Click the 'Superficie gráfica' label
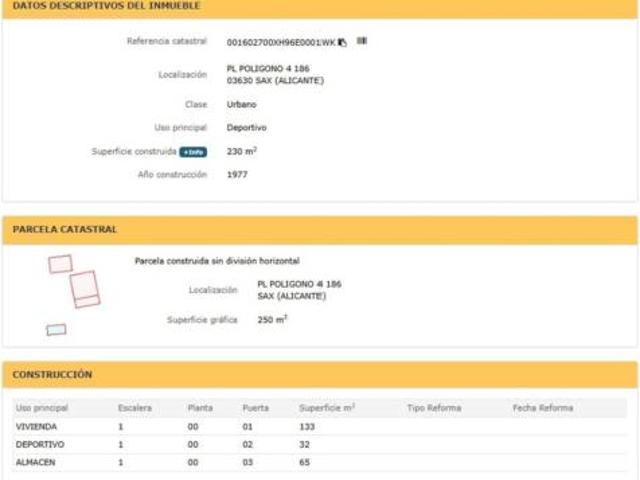Viewport: 640px width, 480px height. pyautogui.click(x=202, y=320)
